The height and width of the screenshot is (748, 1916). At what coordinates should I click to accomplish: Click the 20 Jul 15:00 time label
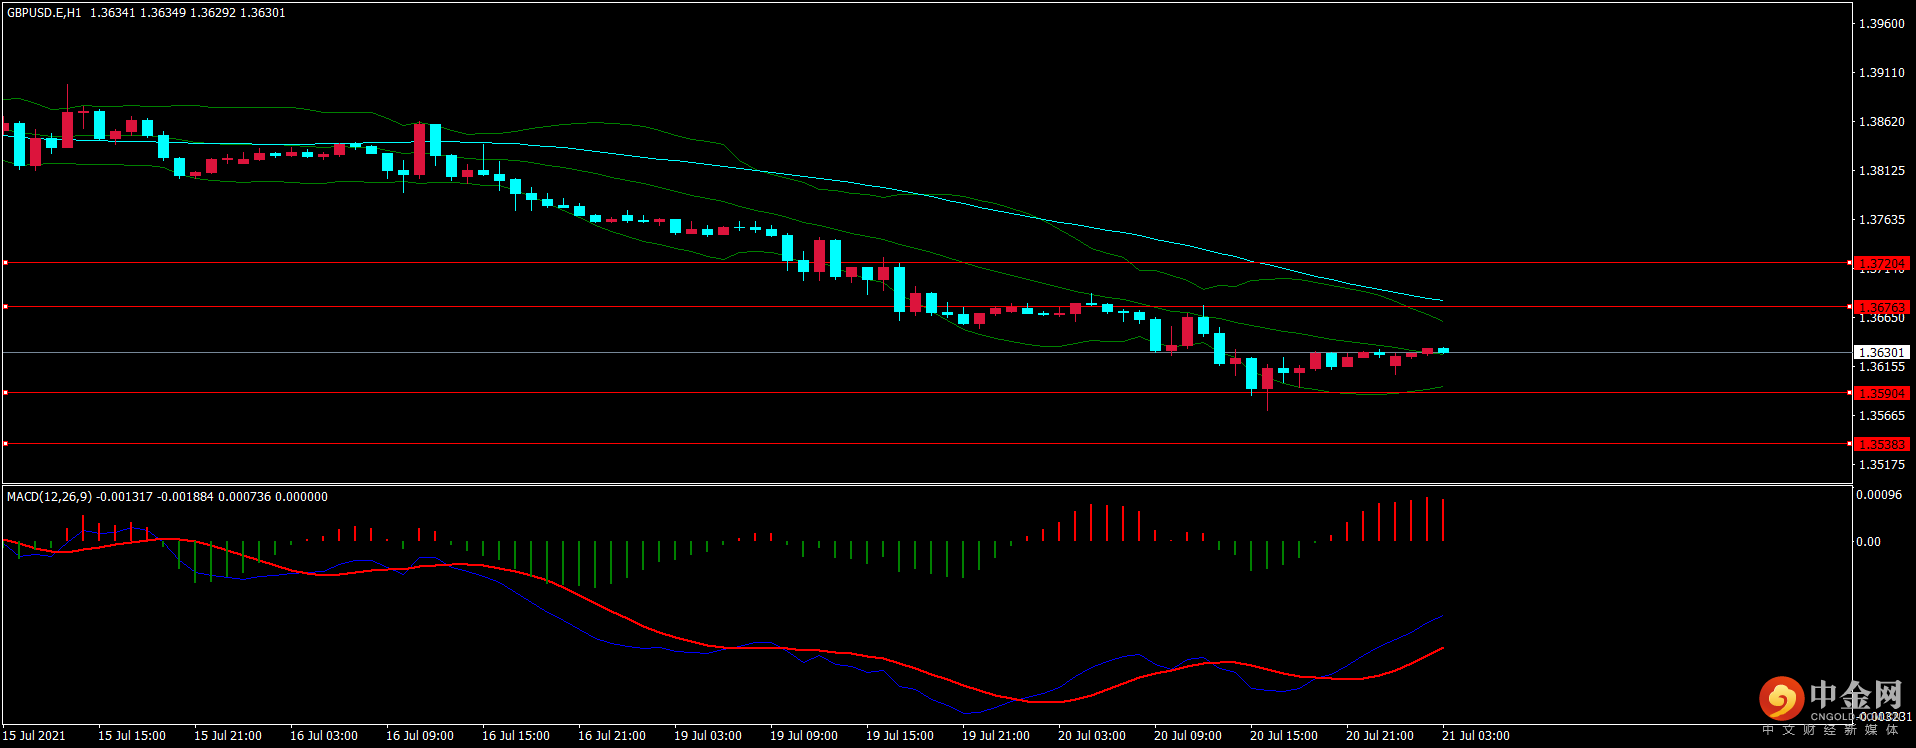click(x=1284, y=736)
